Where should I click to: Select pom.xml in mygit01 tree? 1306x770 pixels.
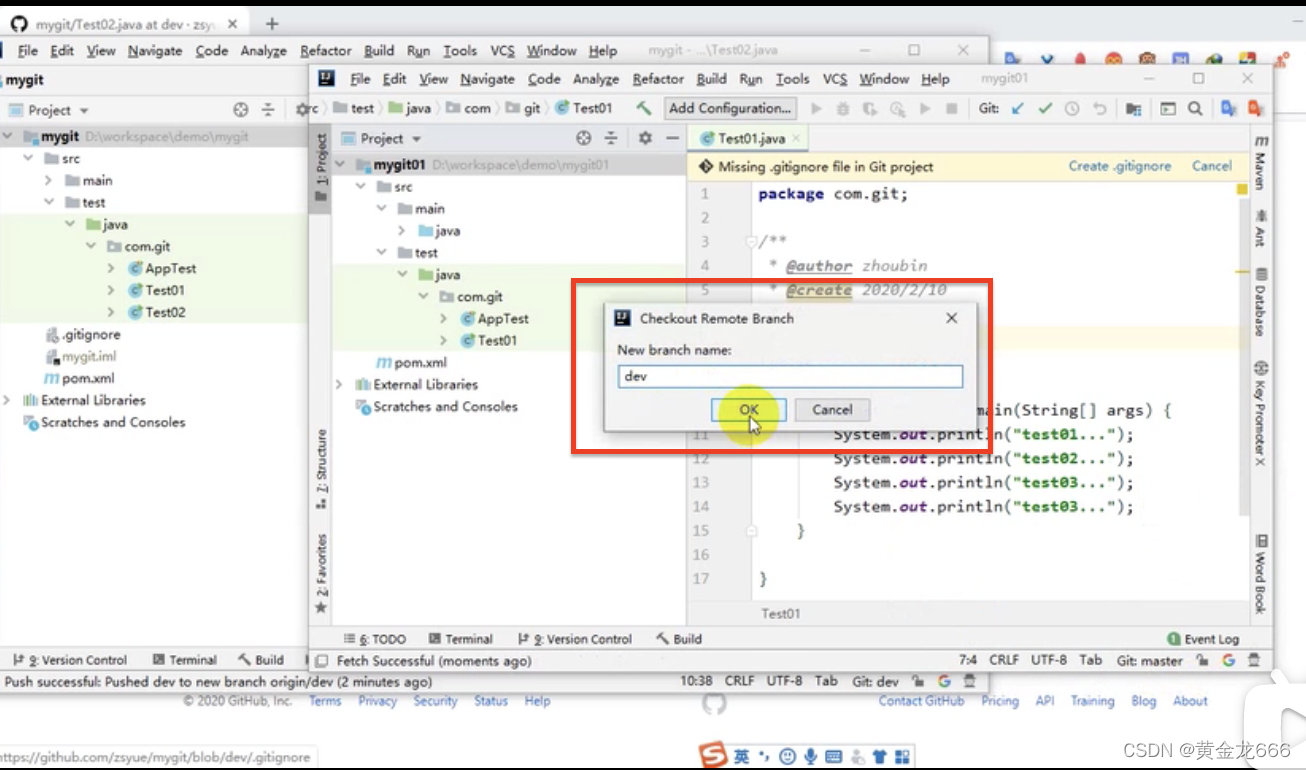click(411, 362)
